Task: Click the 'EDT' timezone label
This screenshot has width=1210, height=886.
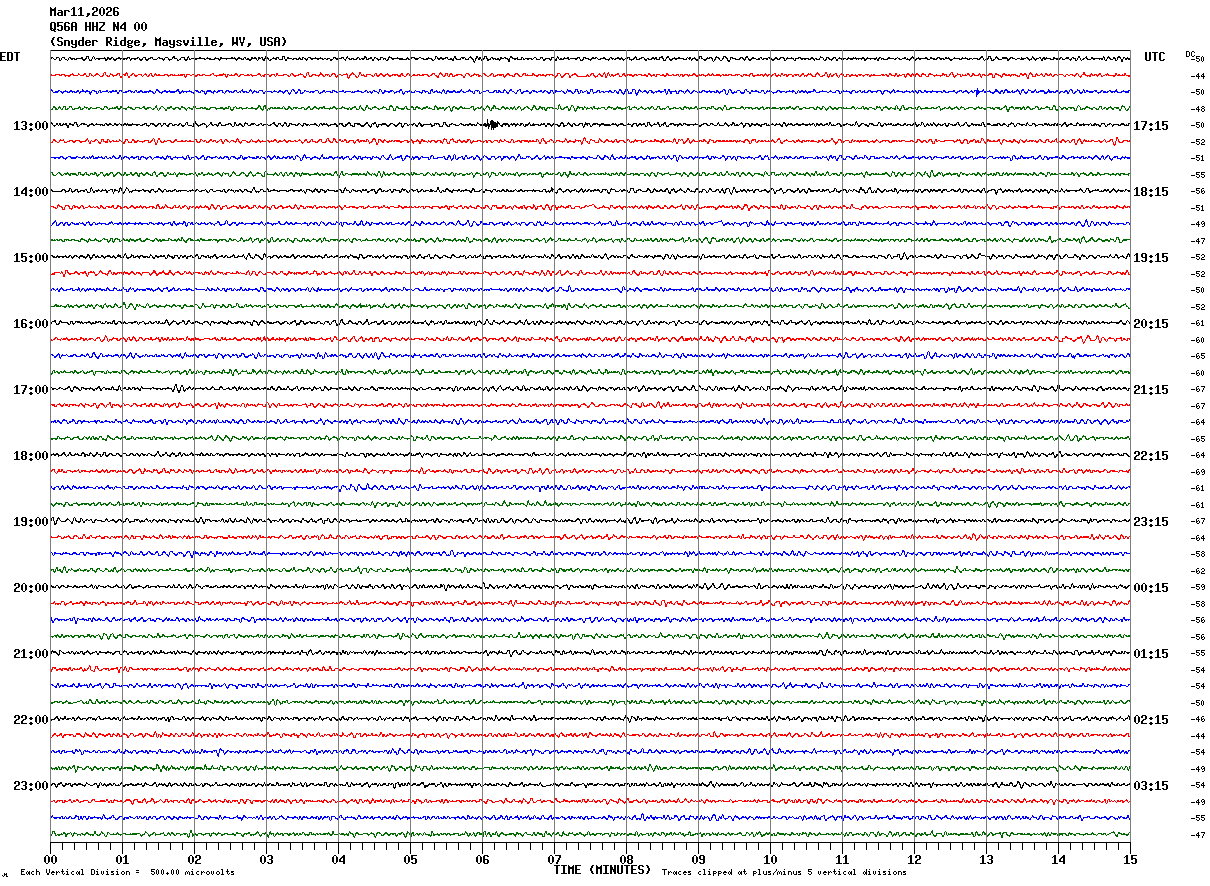Action: pyautogui.click(x=9, y=57)
